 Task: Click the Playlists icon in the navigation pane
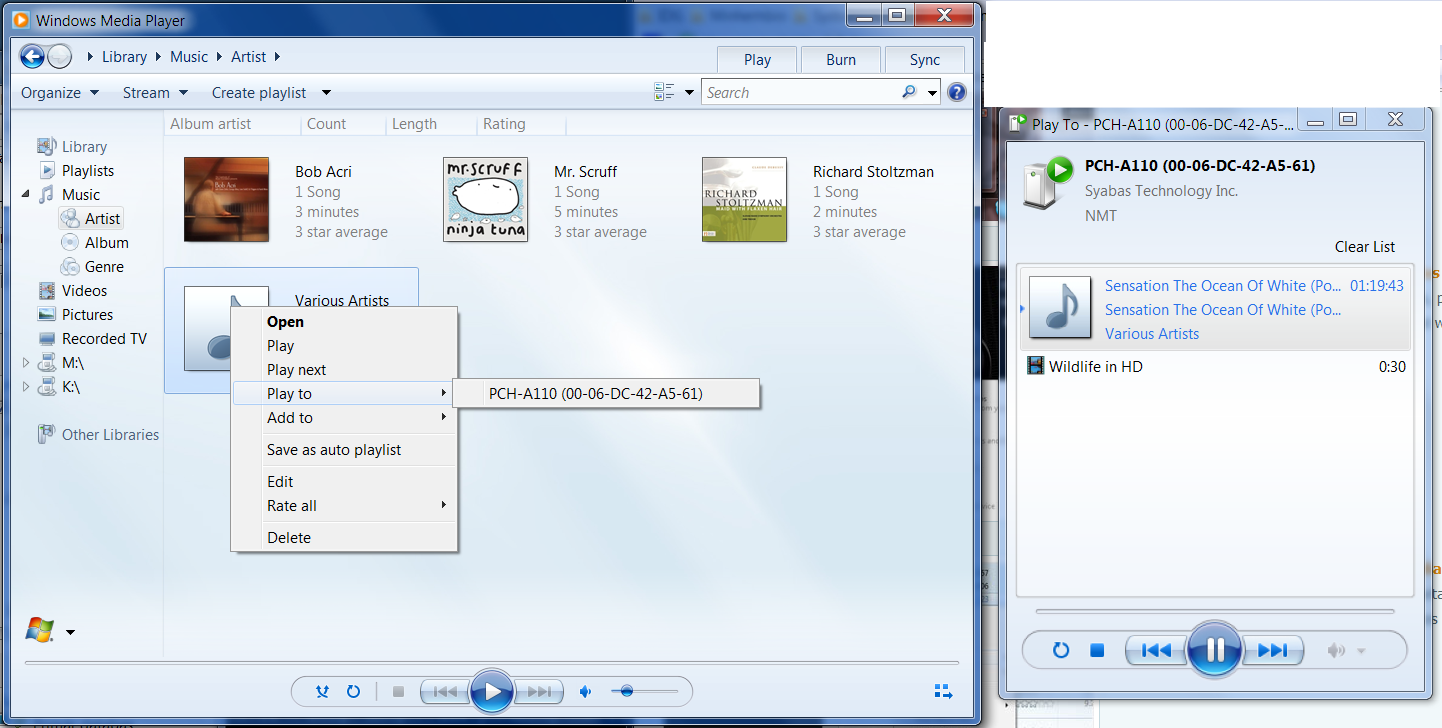point(47,170)
